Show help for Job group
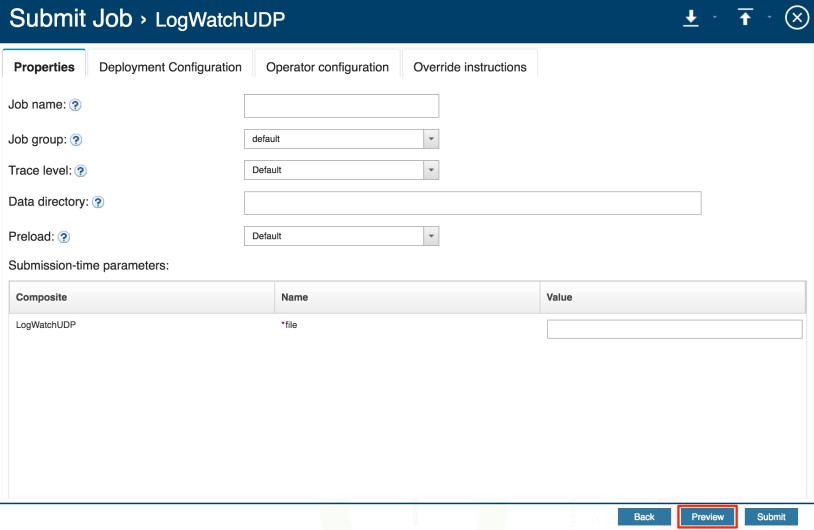 (x=76, y=140)
